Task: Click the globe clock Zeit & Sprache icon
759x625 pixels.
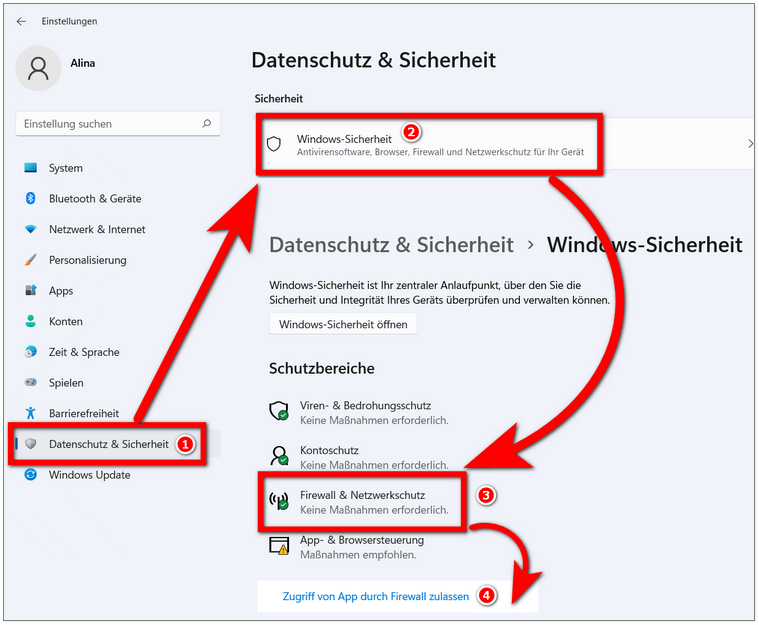Action: 30,352
